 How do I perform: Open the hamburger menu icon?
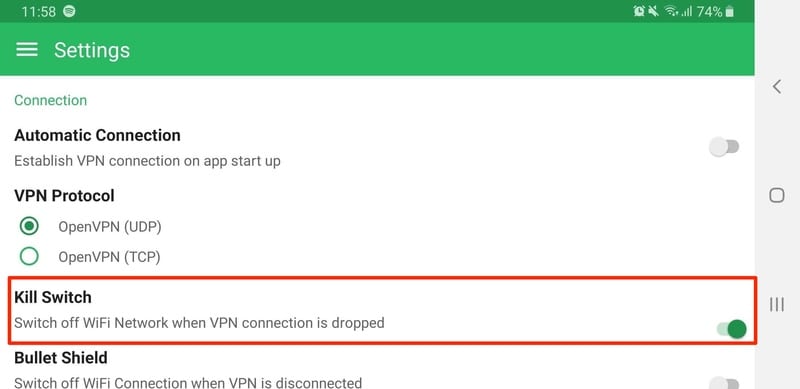[x=27, y=50]
